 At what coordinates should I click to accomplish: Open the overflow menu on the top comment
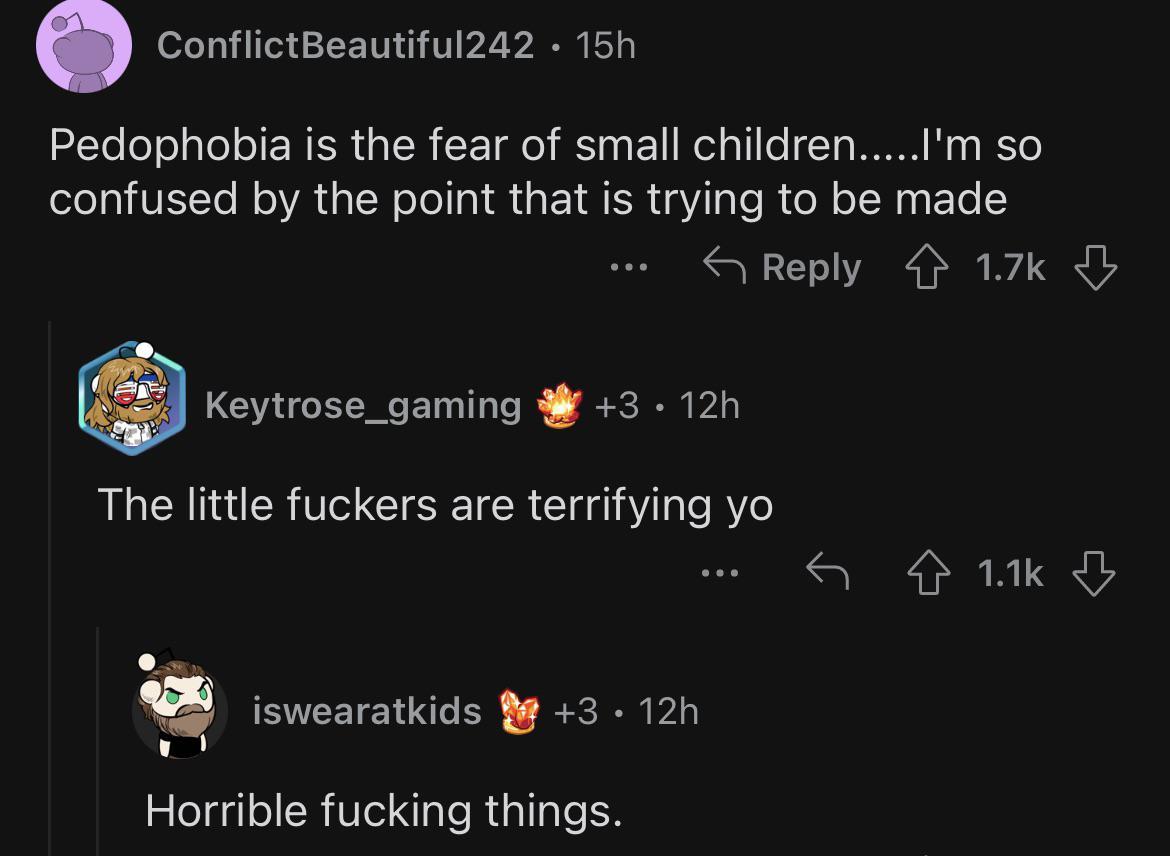point(628,266)
